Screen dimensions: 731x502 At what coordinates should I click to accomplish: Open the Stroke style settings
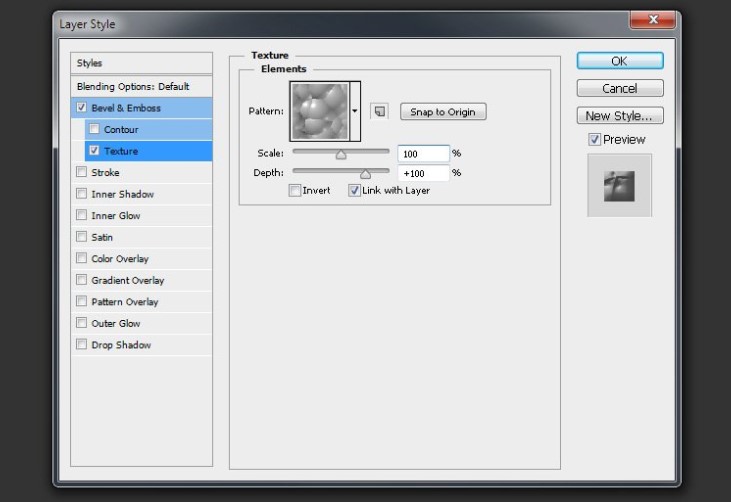click(x=105, y=173)
